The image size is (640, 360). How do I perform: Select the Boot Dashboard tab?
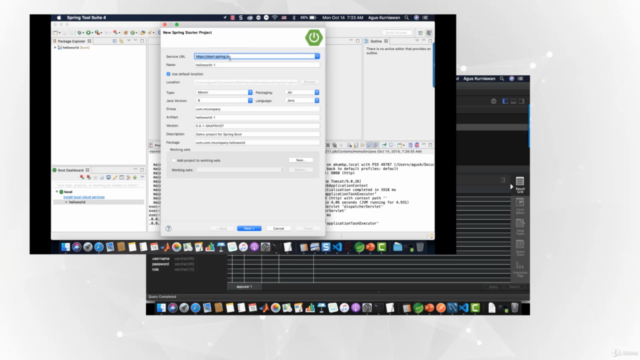[70, 170]
